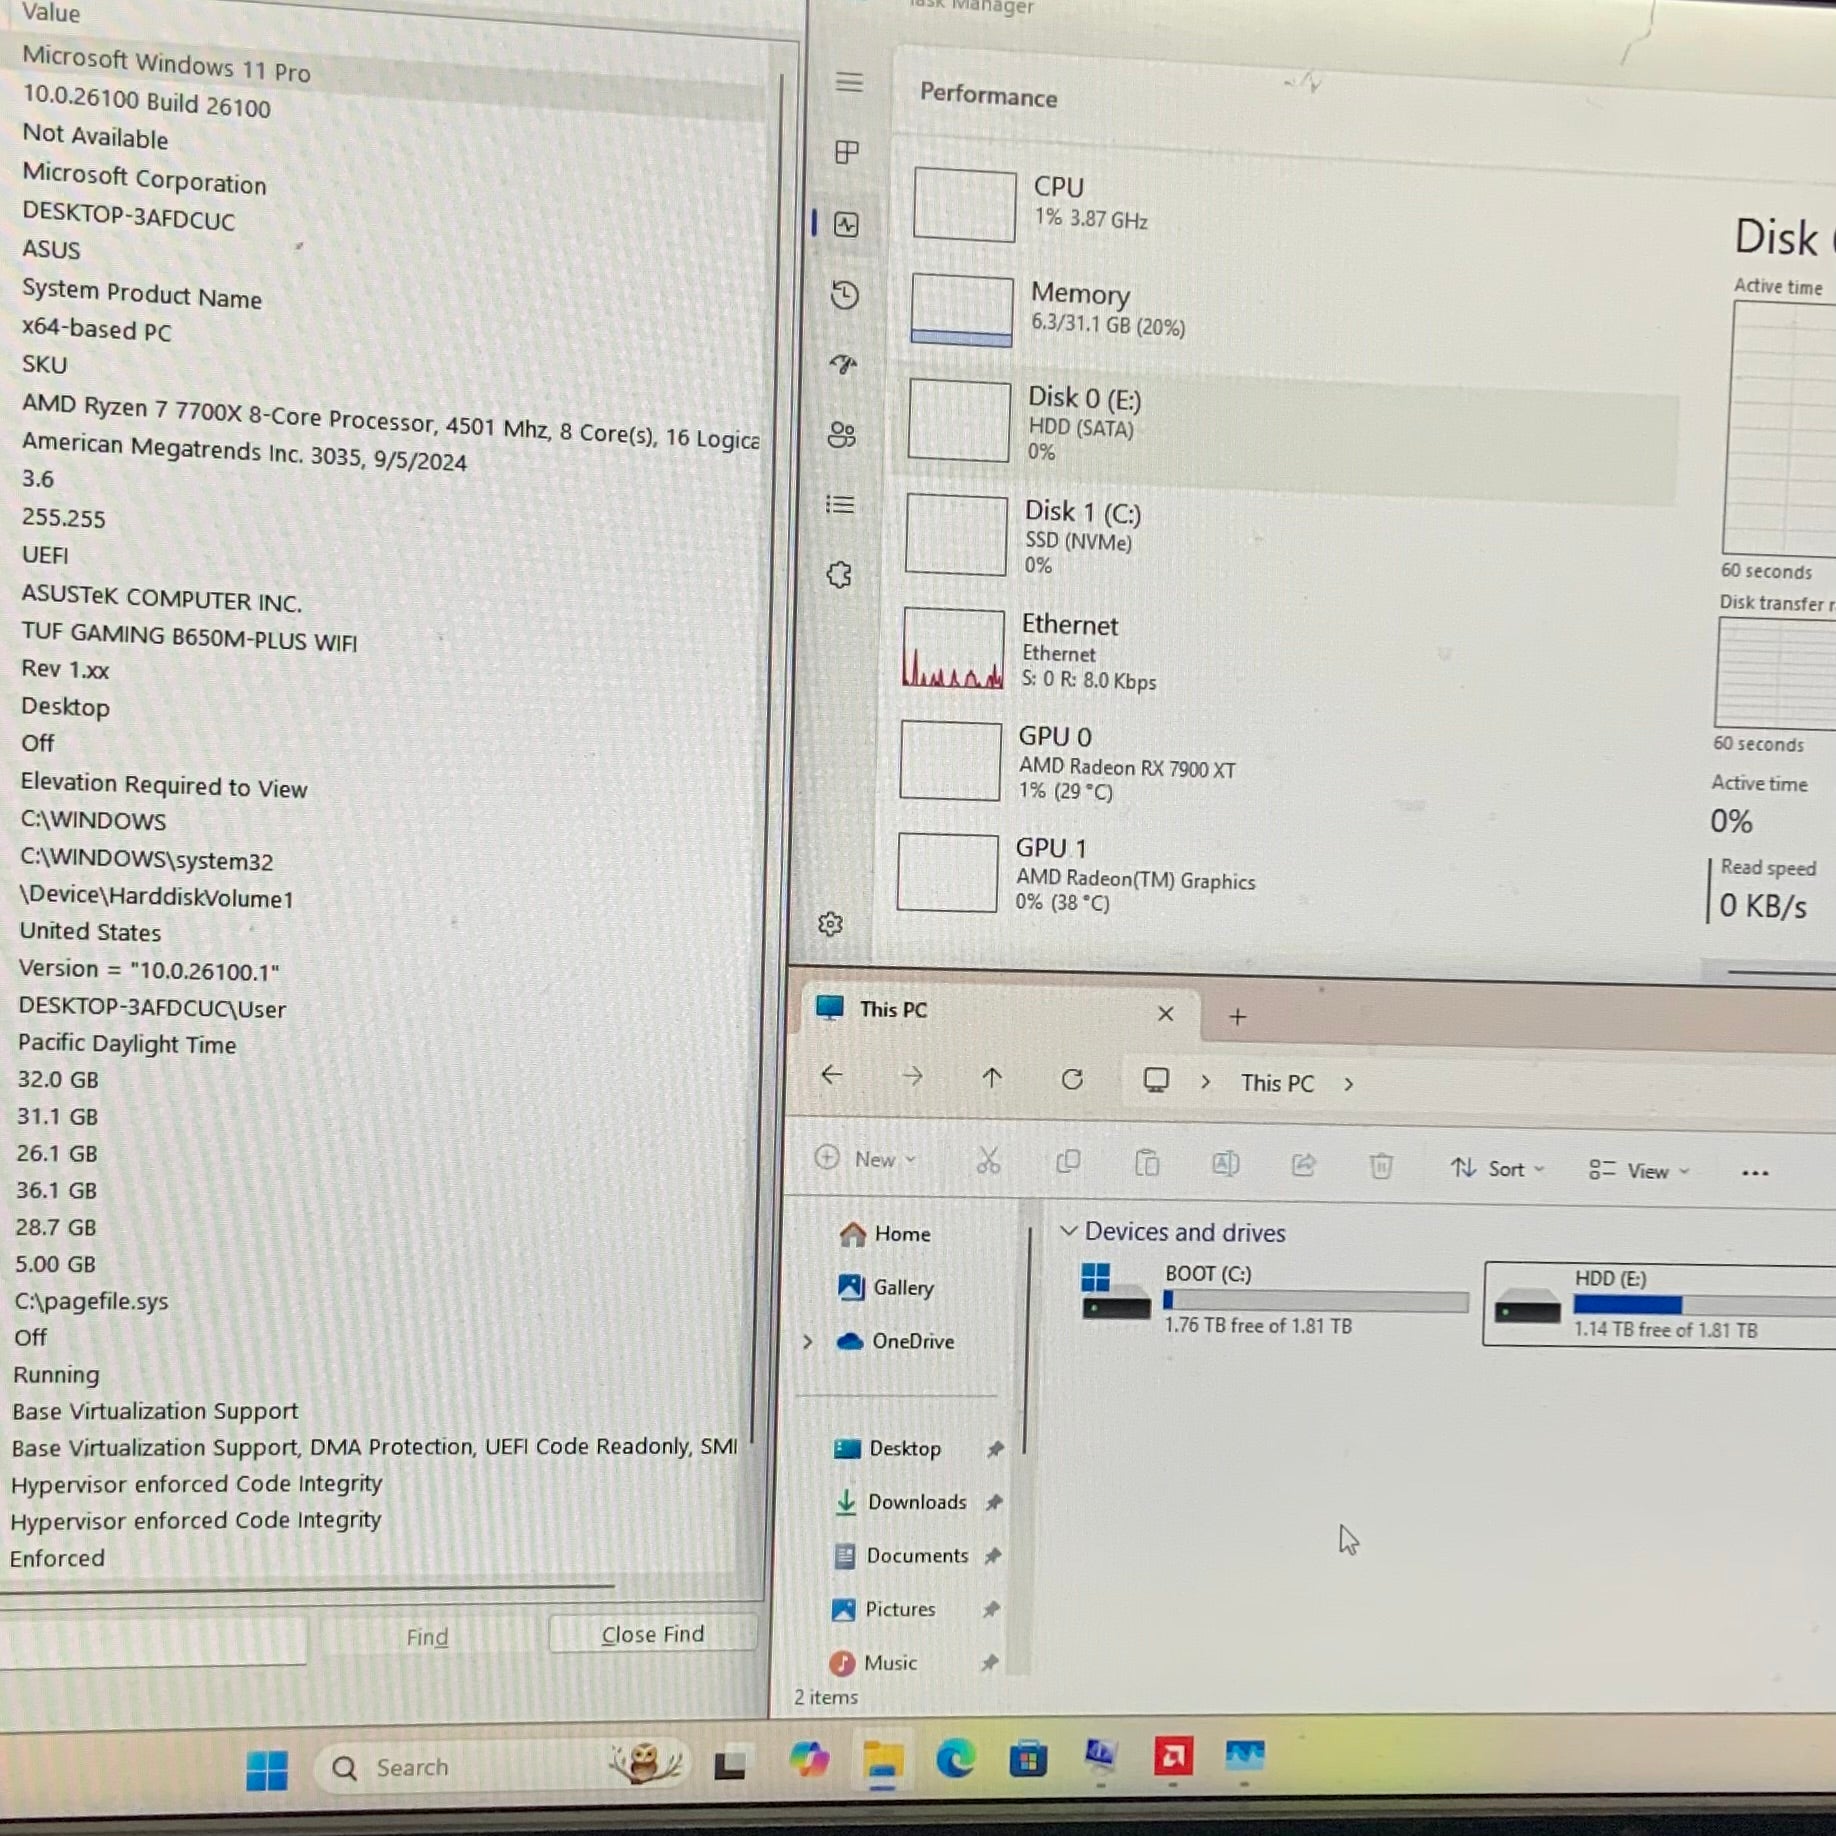The image size is (1836, 1836).
Task: Expand chevron before This PC in address bar
Action: (x=1205, y=1081)
